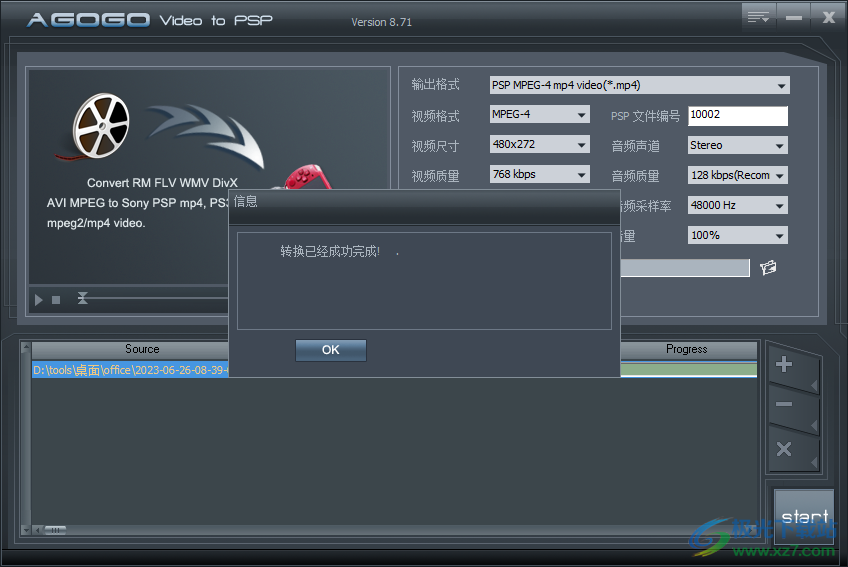Image resolution: width=848 pixels, height=567 pixels.
Task: Open the menu icon in title bar
Action: 758,17
